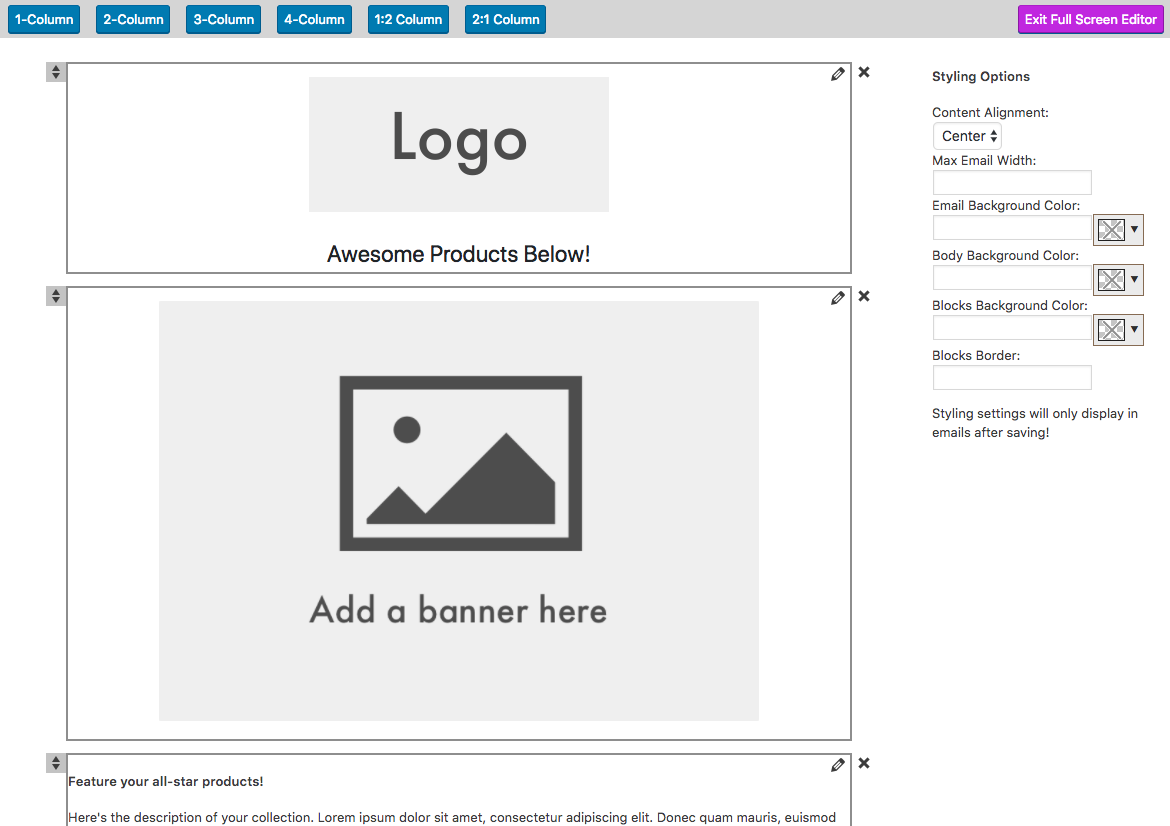The image size is (1170, 826).
Task: Add a 1:2 Column block
Action: 408,19
